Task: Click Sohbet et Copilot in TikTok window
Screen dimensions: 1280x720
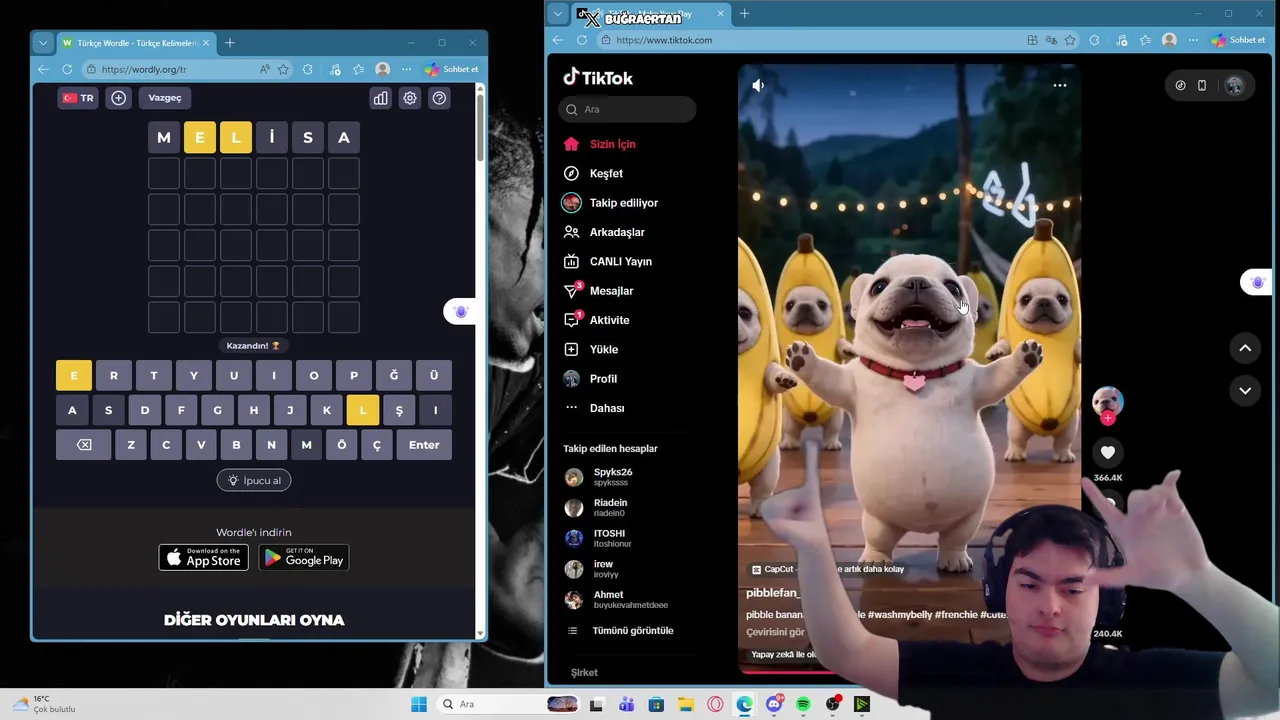Action: [1238, 40]
